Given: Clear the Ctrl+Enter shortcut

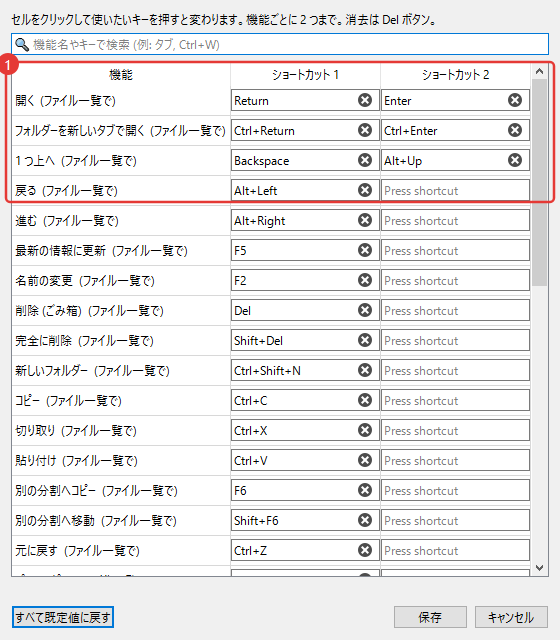Looking at the screenshot, I should 515,130.
